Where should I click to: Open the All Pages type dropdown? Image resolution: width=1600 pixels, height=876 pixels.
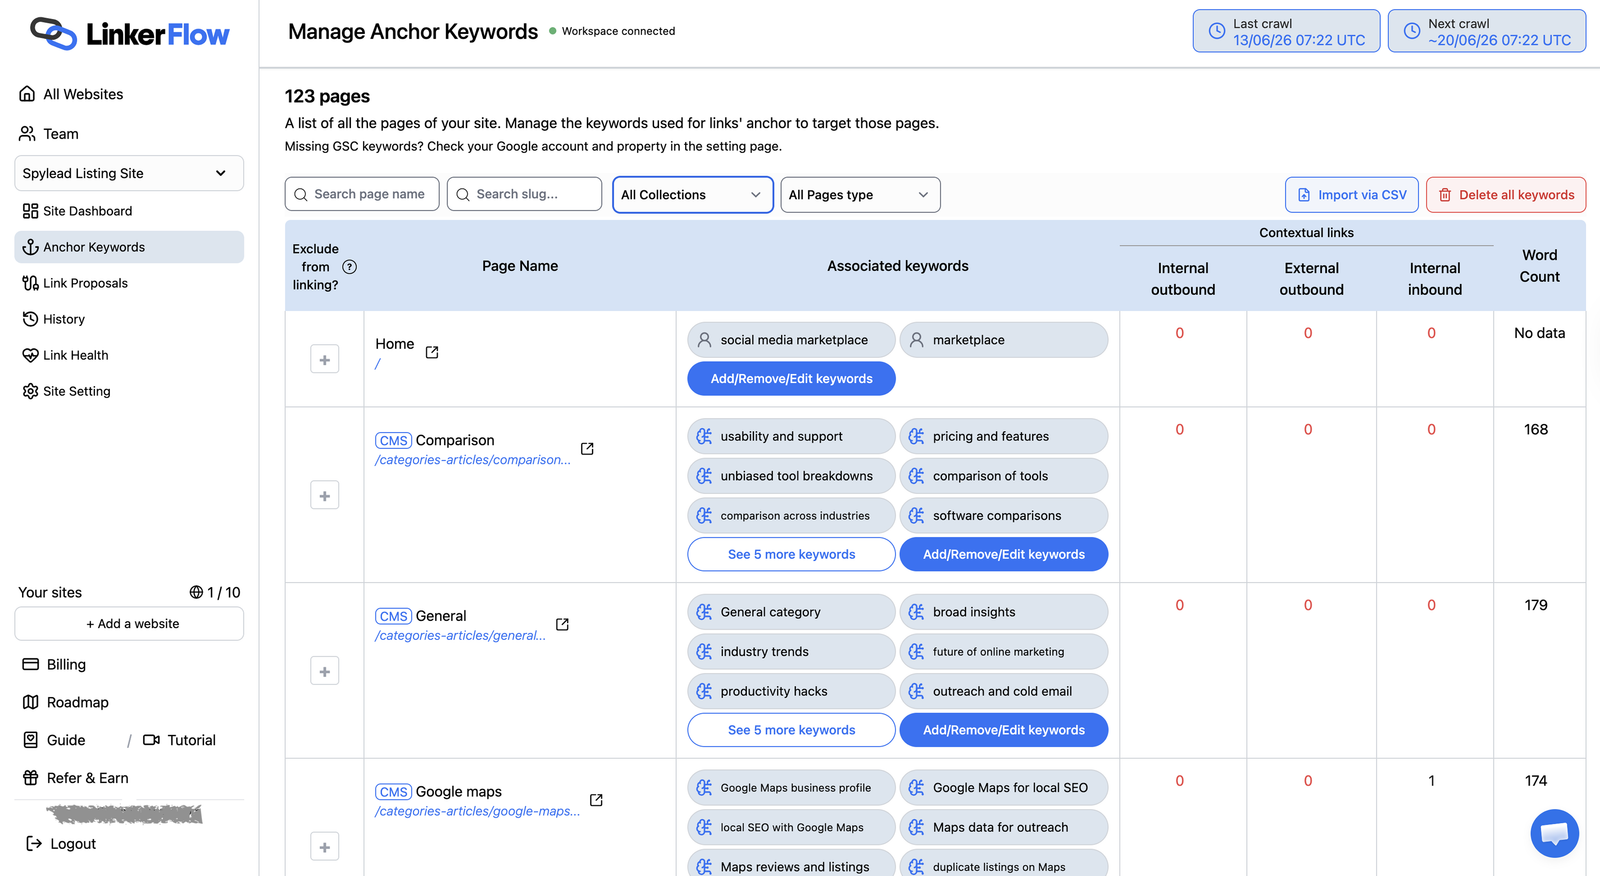860,195
